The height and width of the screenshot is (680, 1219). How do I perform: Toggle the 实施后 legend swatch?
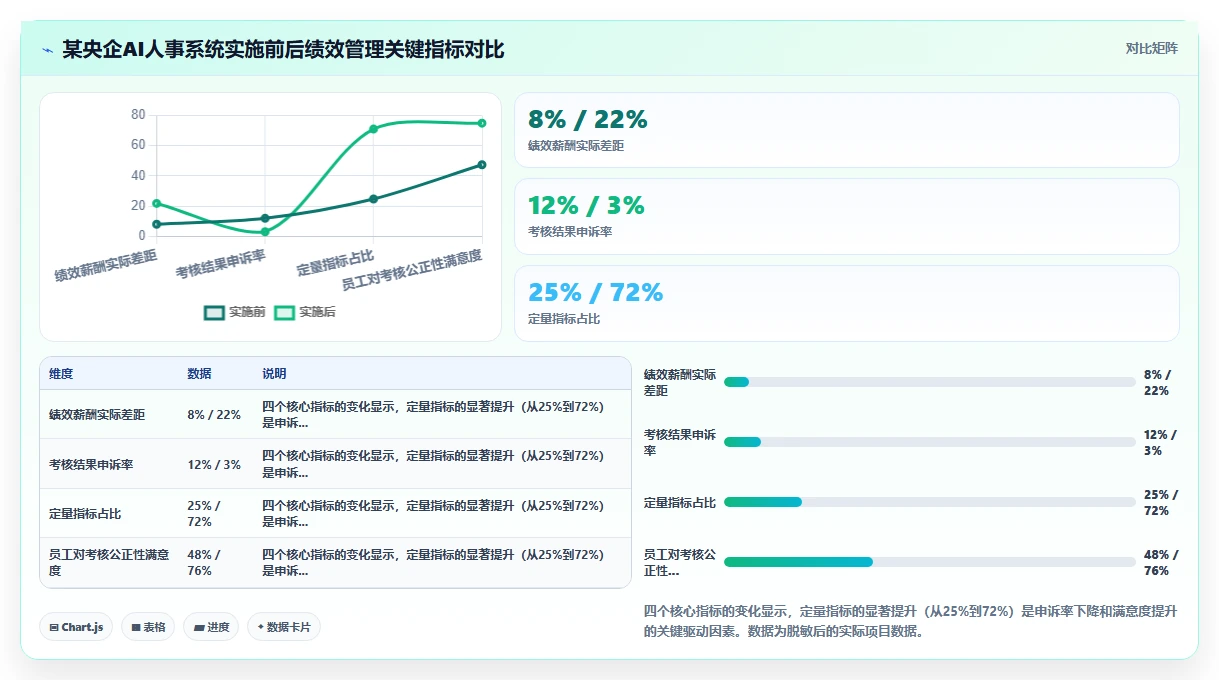pyautogui.click(x=285, y=312)
